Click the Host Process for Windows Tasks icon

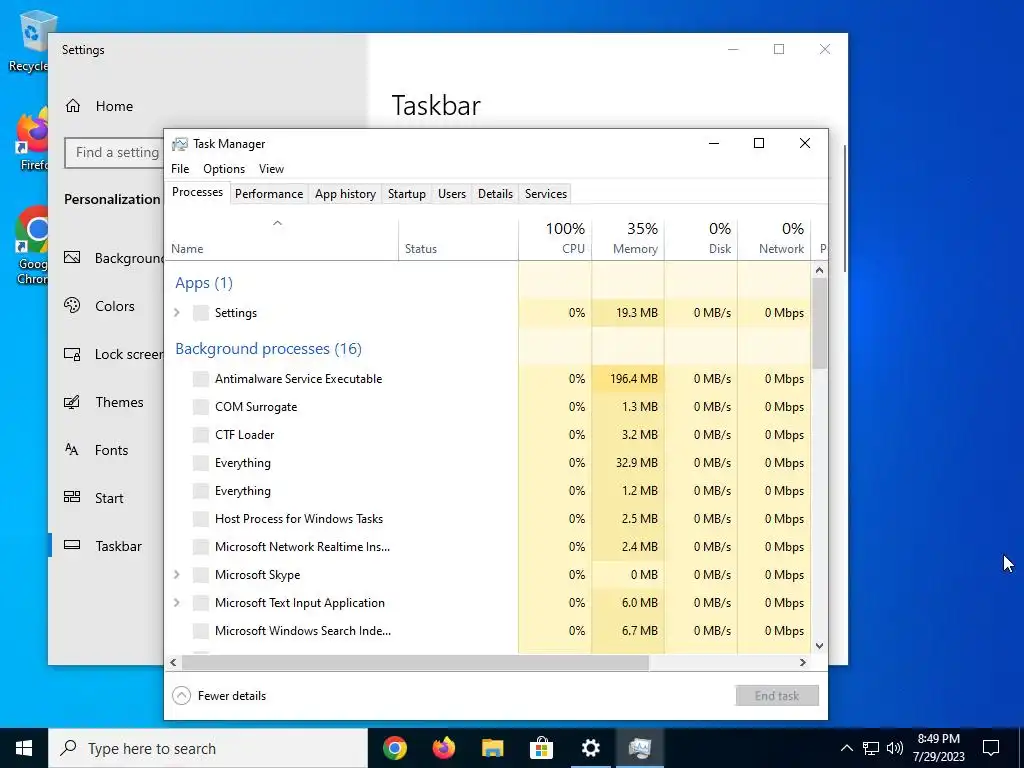201,519
